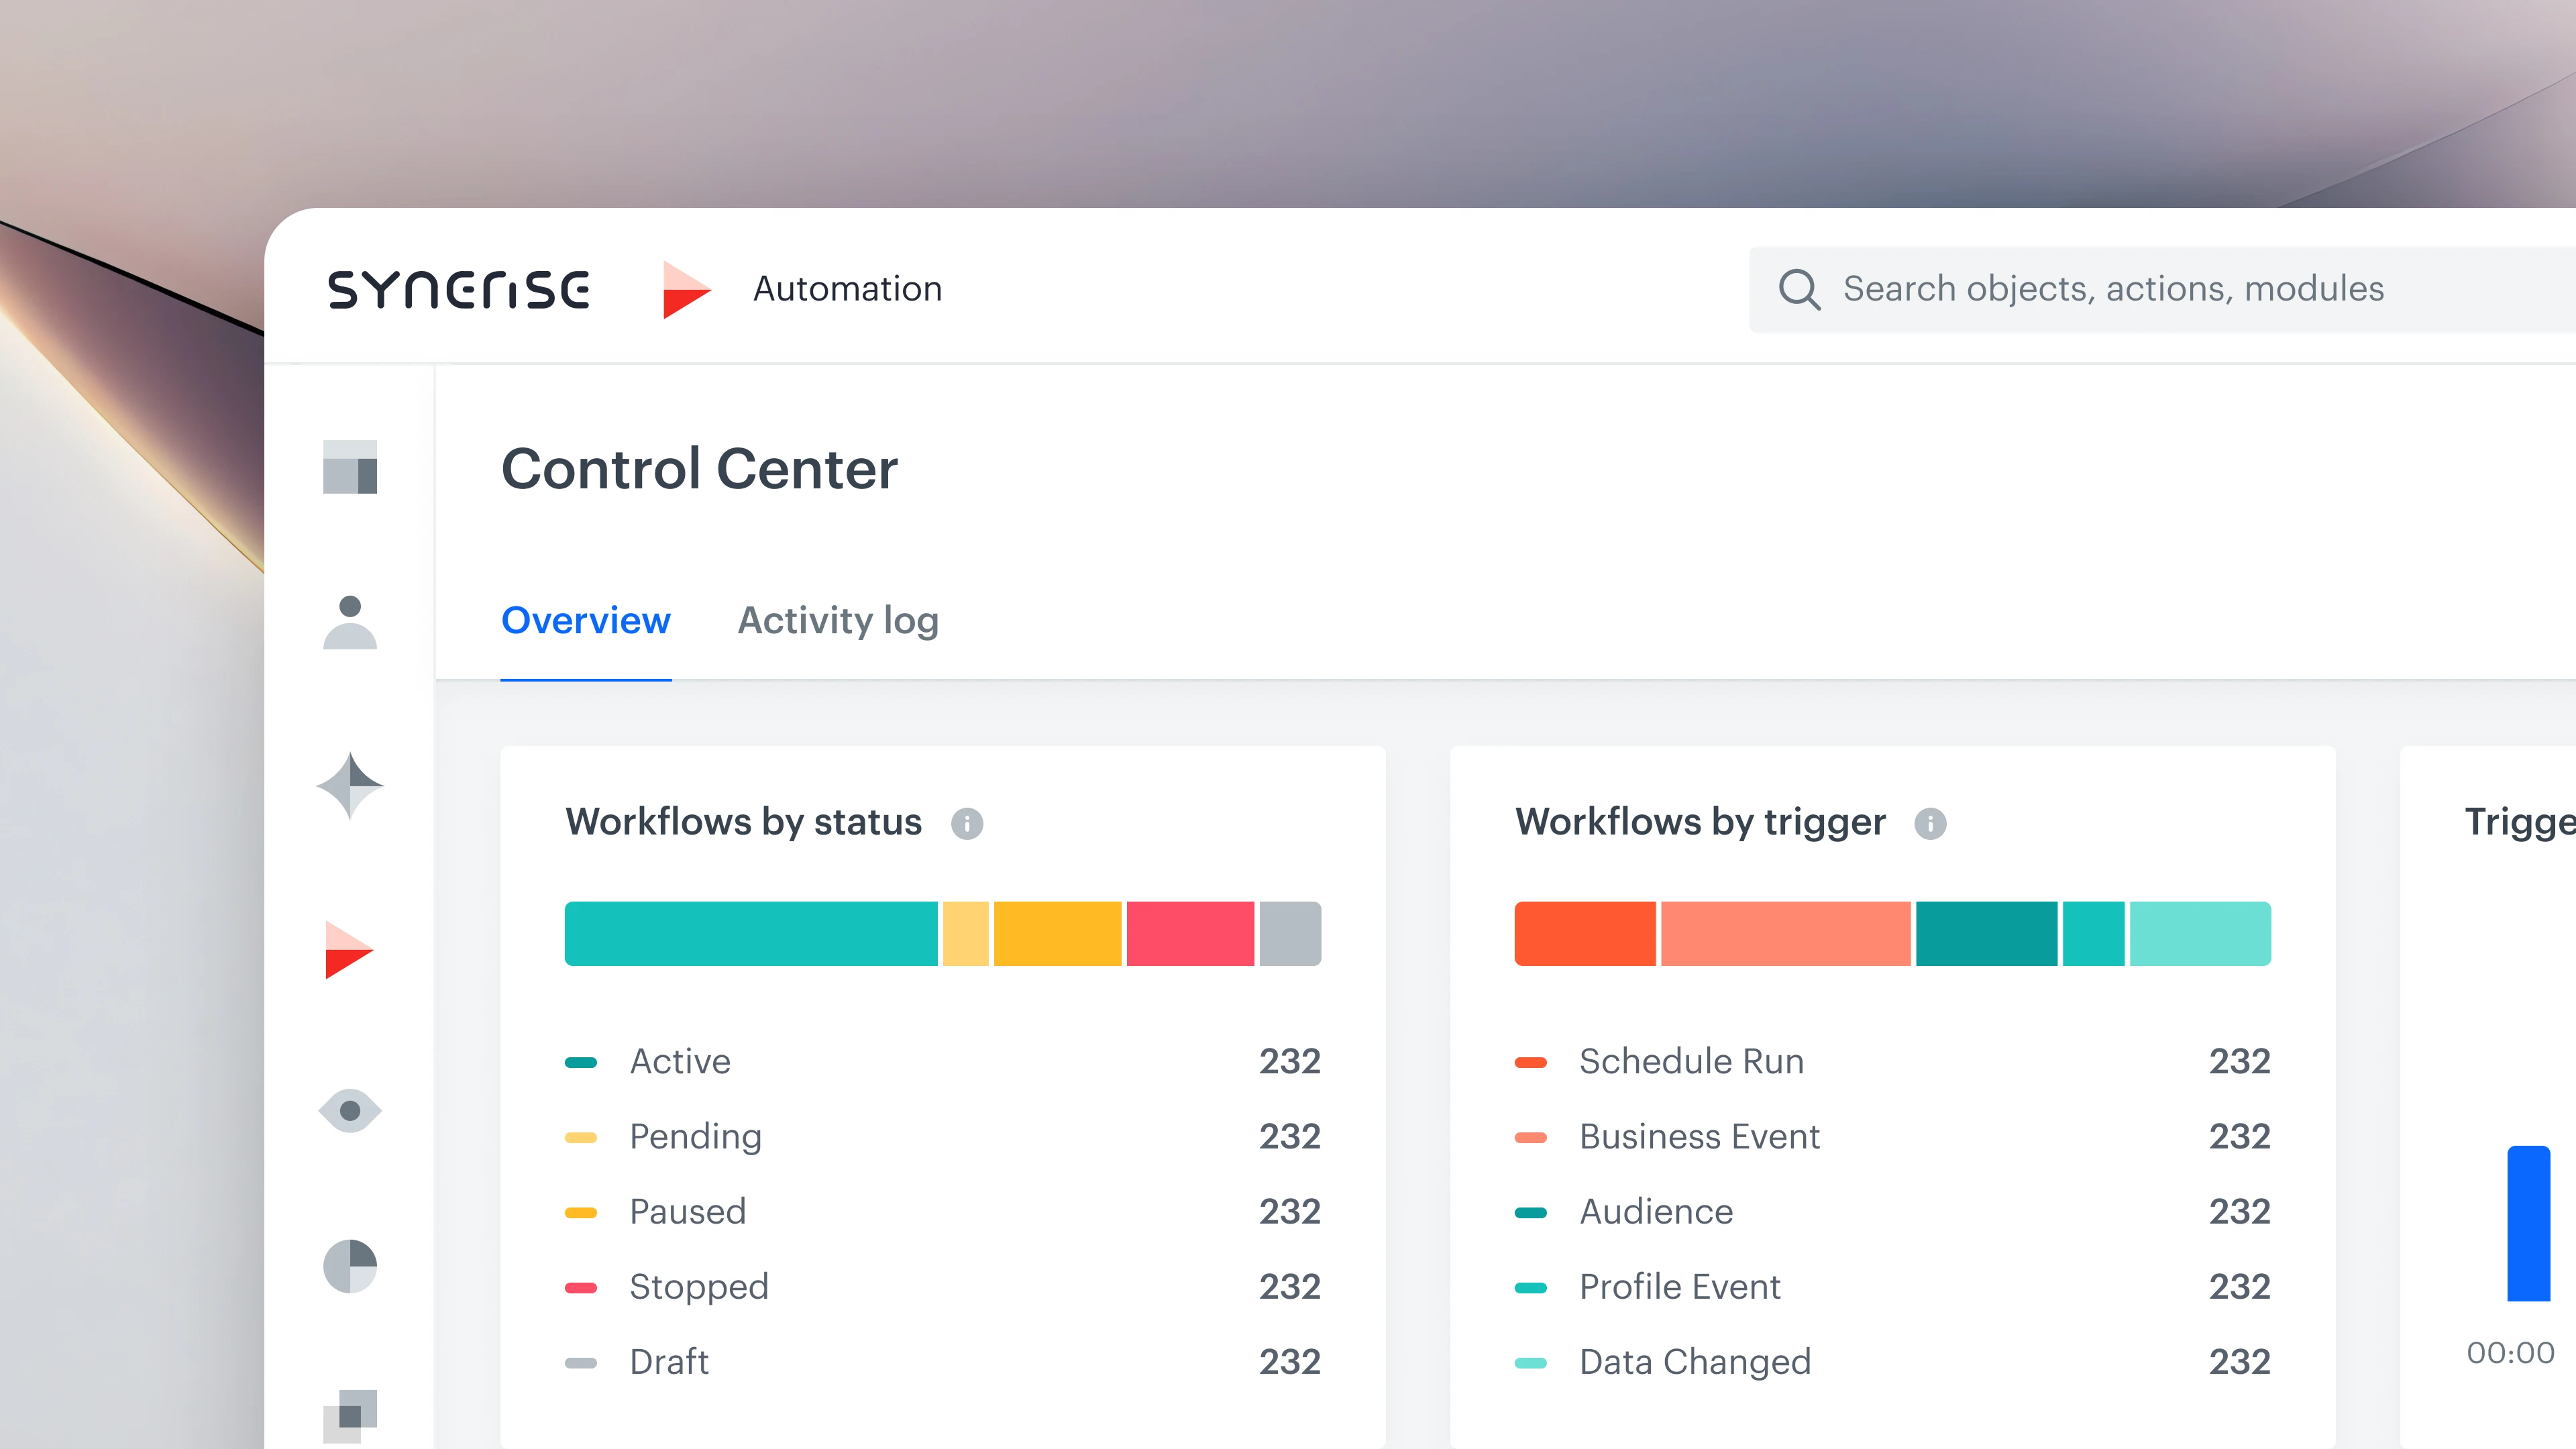Select the Draft legend row
Image resolution: width=2576 pixels, height=1449 pixels.
tap(943, 1362)
